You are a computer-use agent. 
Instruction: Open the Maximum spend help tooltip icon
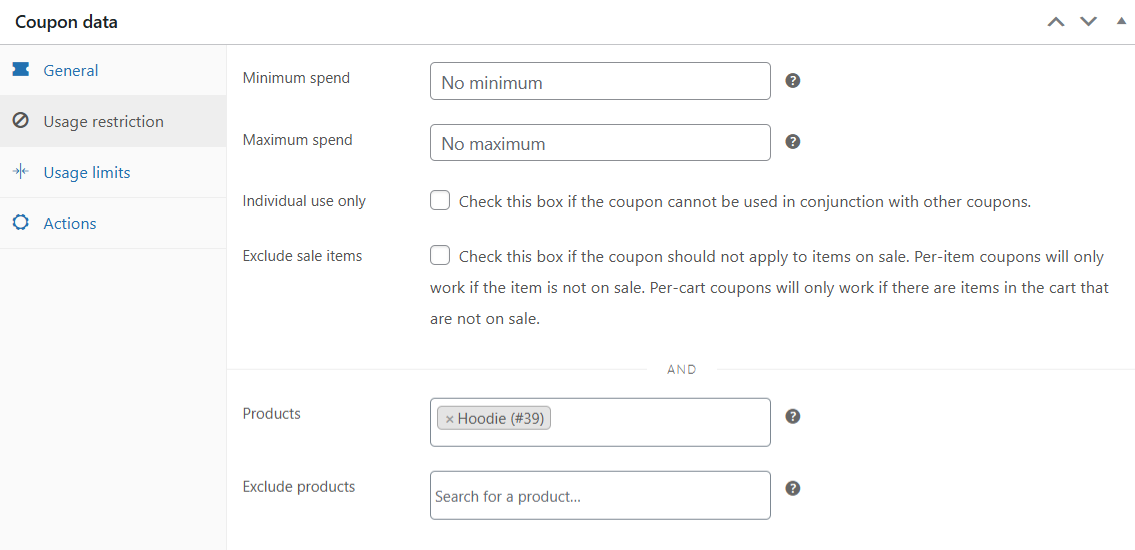point(793,141)
